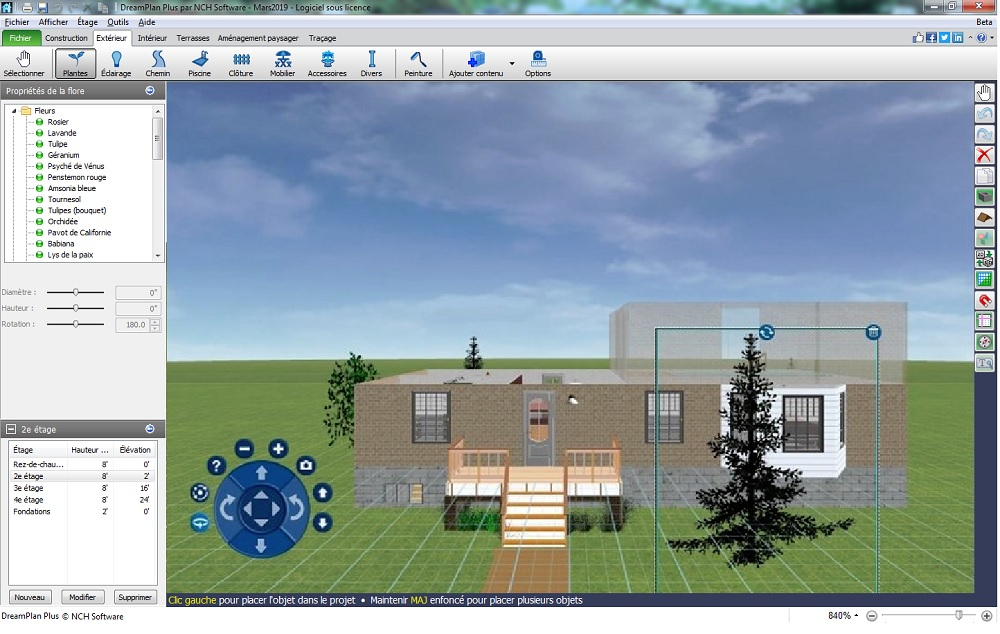Collapse the Fleurs folder in the tree
1000x634 pixels.
[x=15, y=111]
